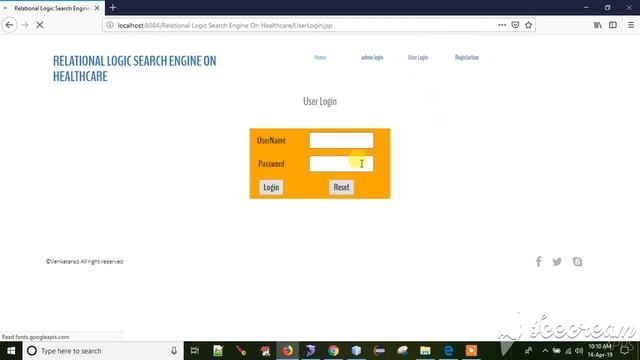Open Firefox from the taskbar
640x360 pixels.
coord(287,351)
